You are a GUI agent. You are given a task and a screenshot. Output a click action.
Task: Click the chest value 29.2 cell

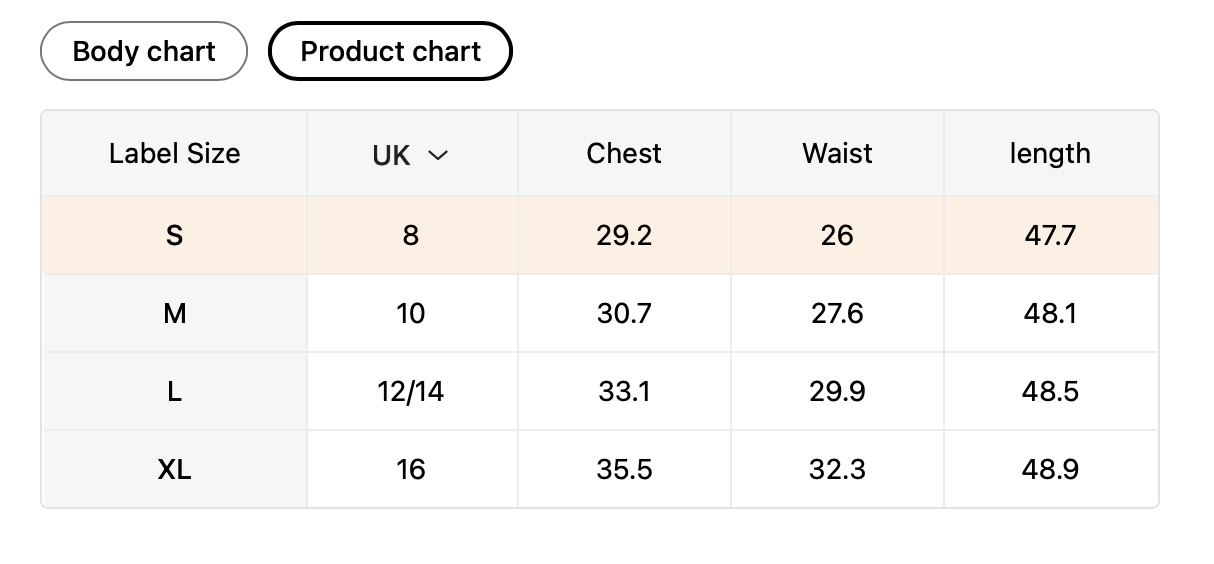coord(624,236)
